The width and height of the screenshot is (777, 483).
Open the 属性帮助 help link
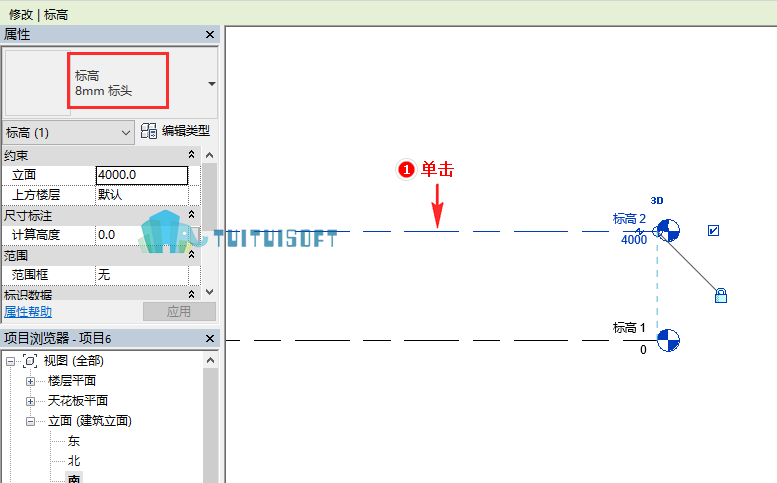click(x=28, y=312)
